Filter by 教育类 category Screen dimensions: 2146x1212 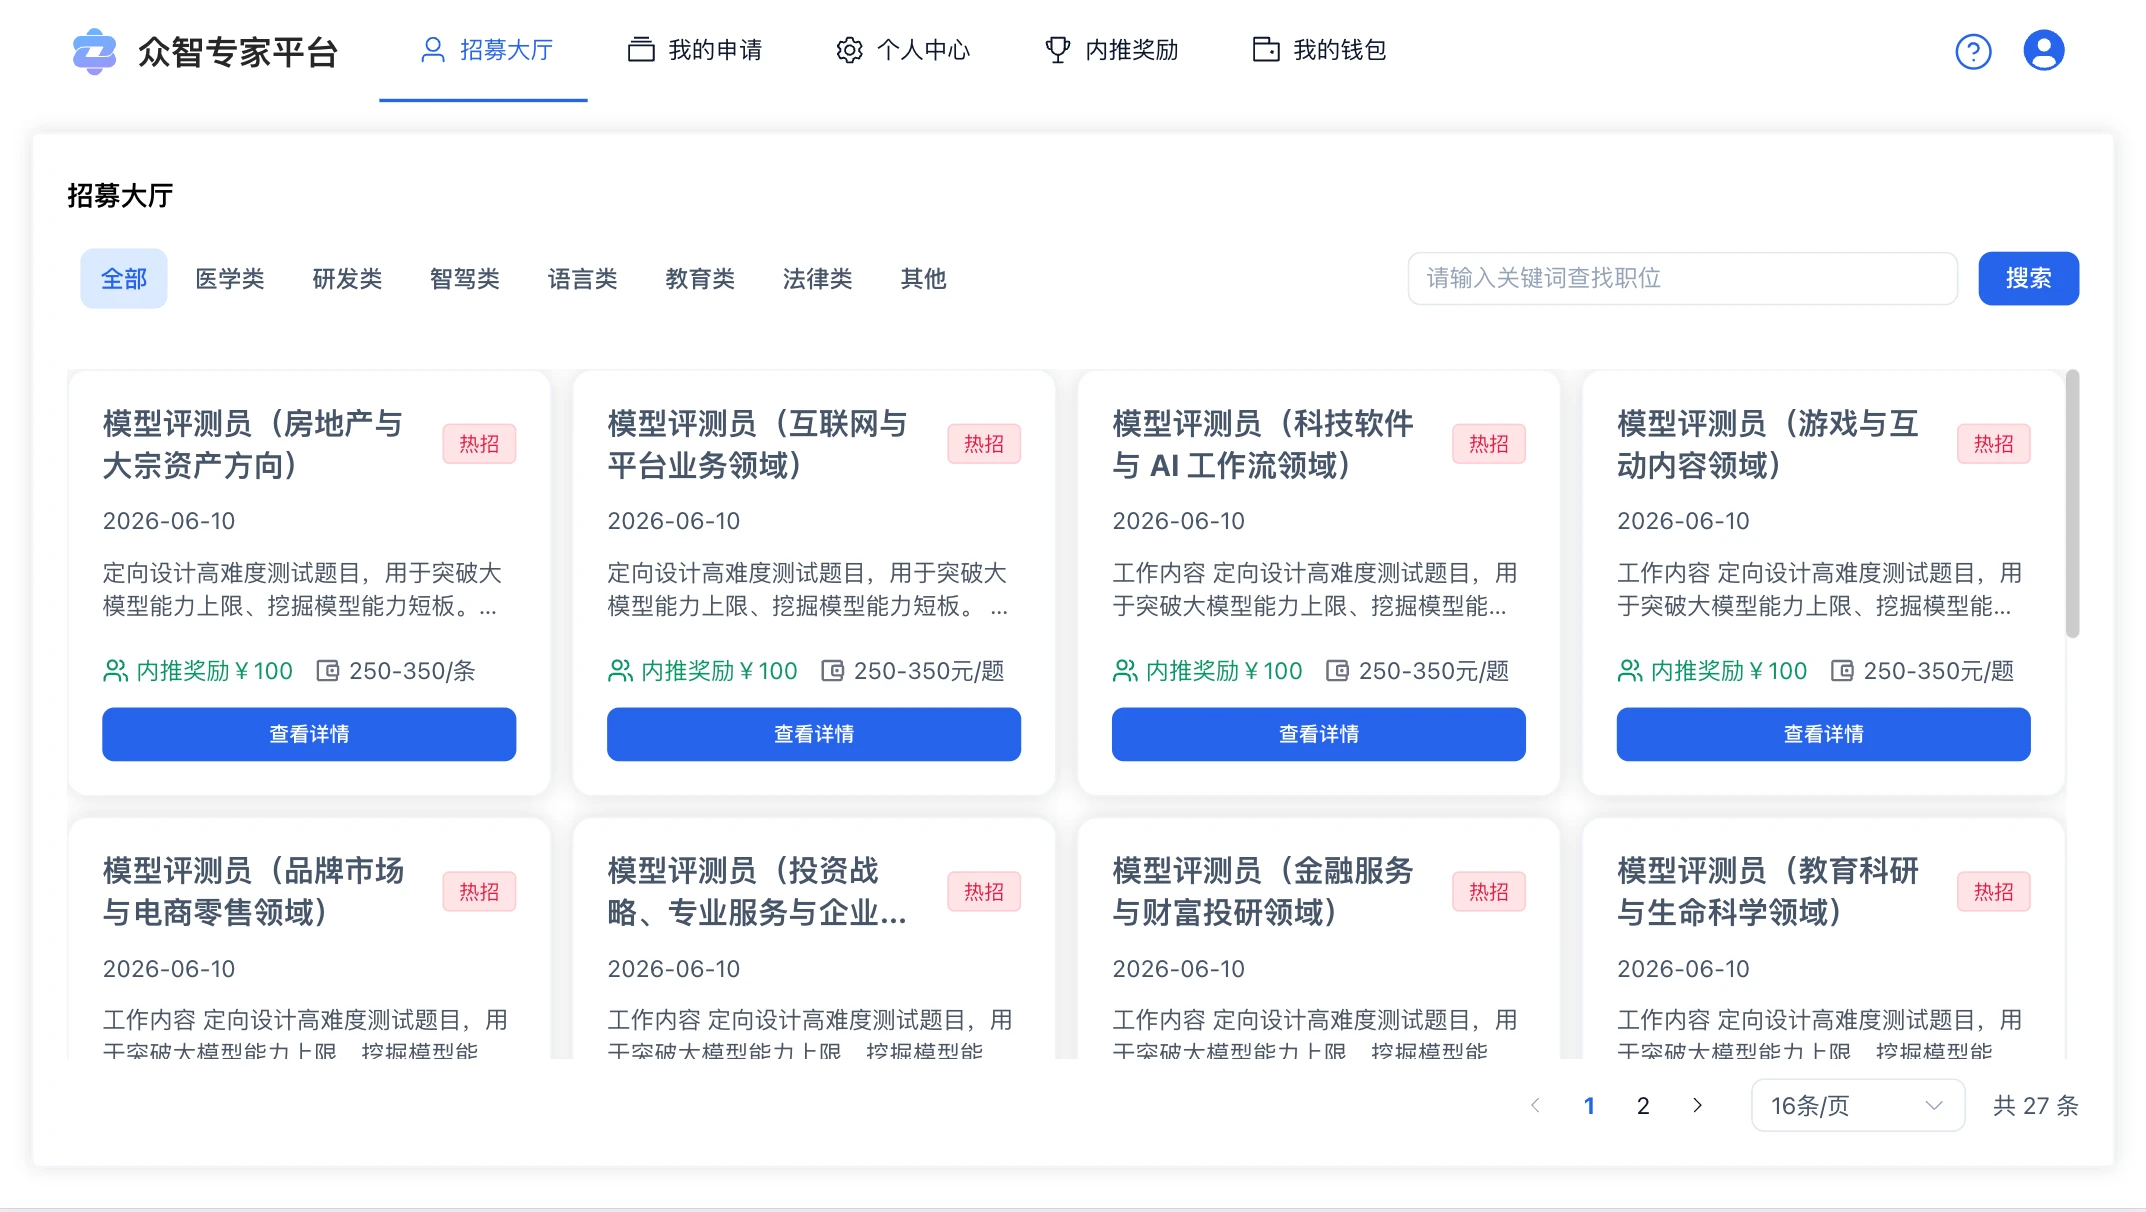(700, 279)
